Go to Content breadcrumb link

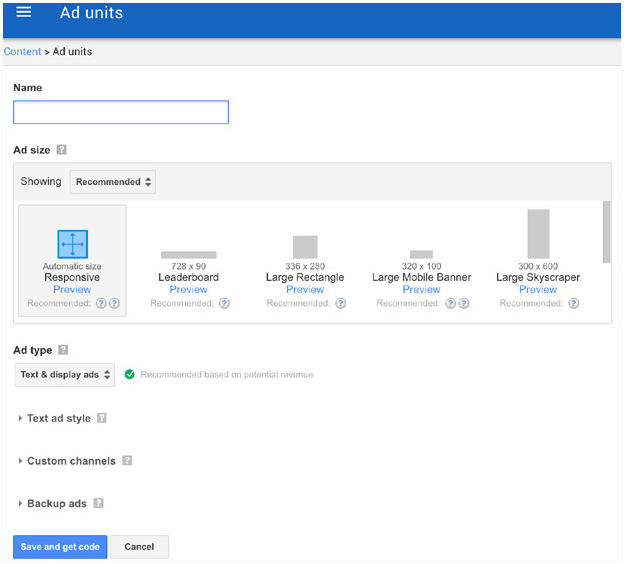(22, 52)
